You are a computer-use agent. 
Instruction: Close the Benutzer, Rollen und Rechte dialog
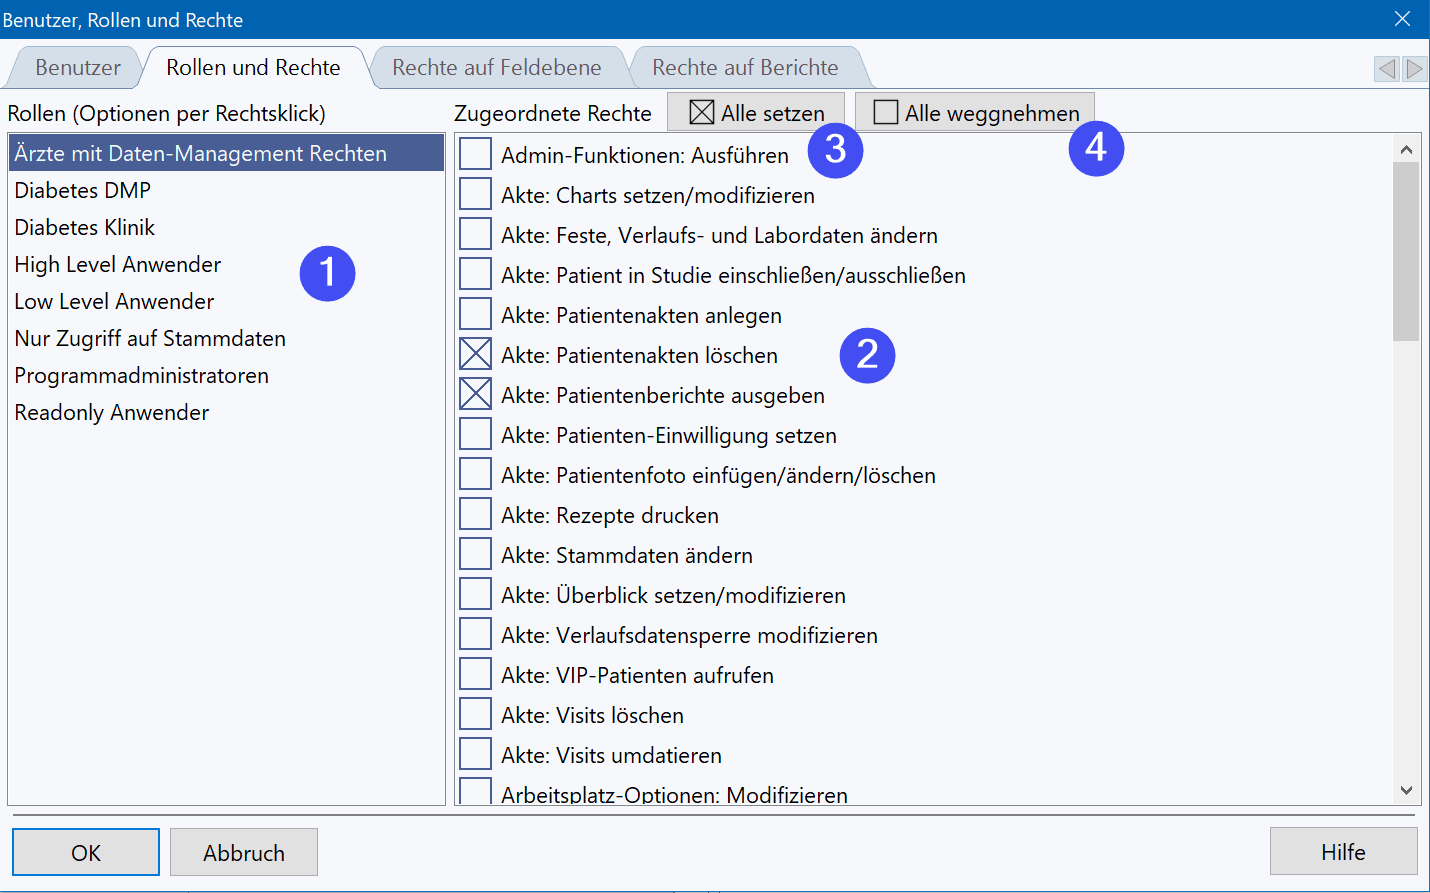(x=1402, y=19)
